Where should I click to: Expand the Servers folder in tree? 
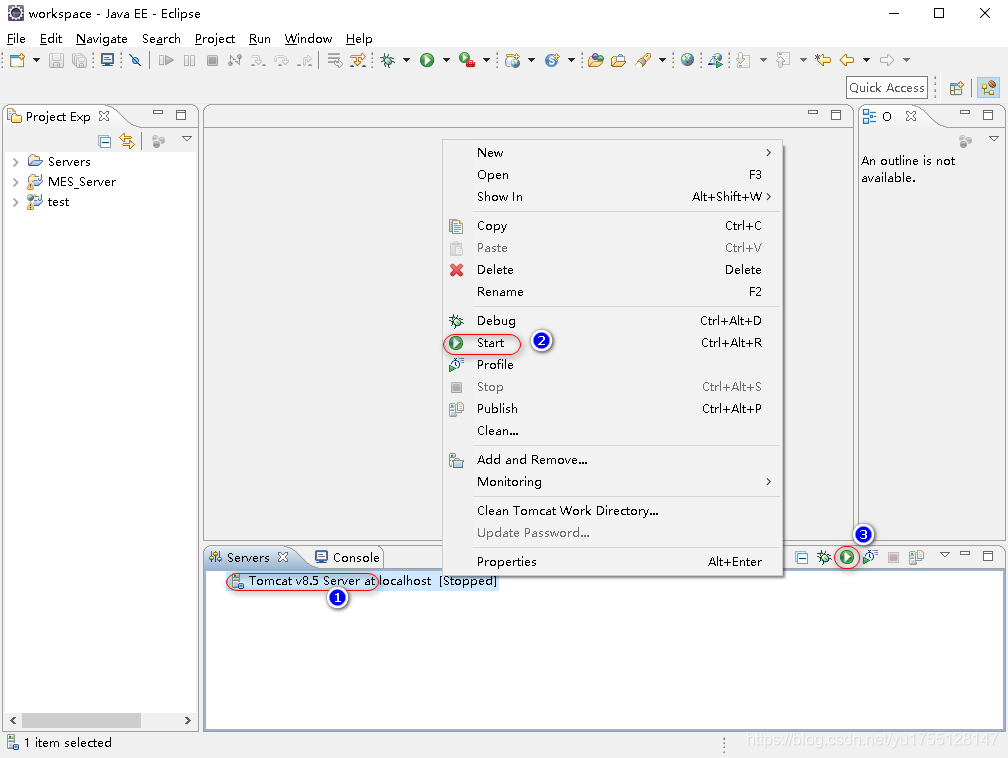pyautogui.click(x=15, y=162)
